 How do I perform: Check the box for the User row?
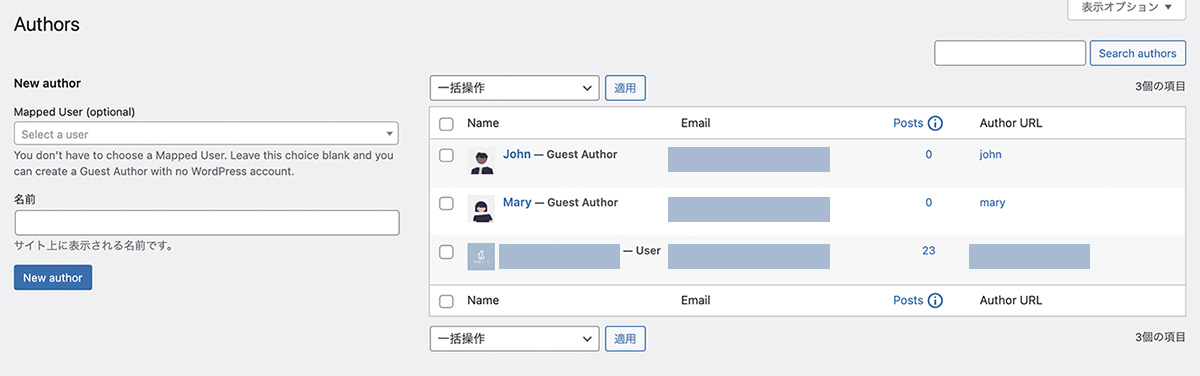point(447,251)
